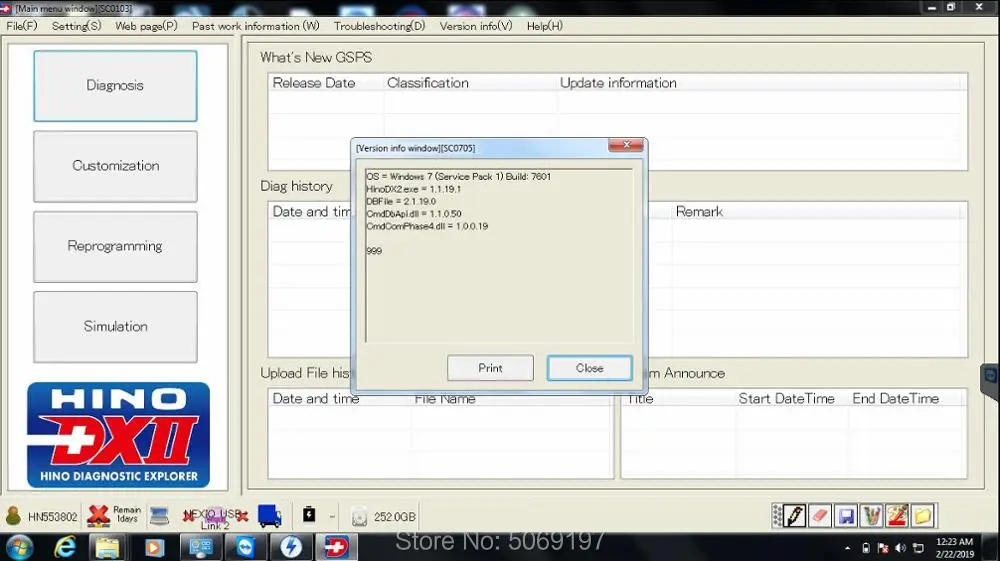Open the File(F) menu
Screen dimensions: 1000x561
click(x=22, y=26)
